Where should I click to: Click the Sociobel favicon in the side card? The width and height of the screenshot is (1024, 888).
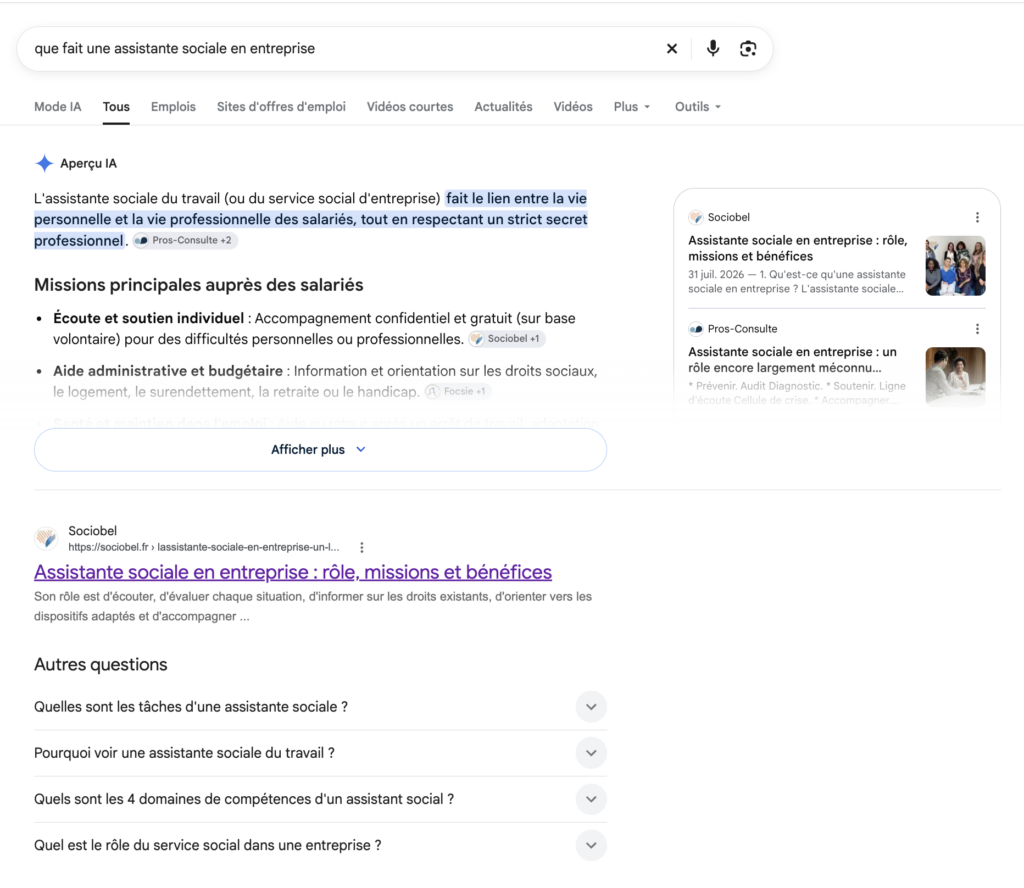tap(696, 217)
